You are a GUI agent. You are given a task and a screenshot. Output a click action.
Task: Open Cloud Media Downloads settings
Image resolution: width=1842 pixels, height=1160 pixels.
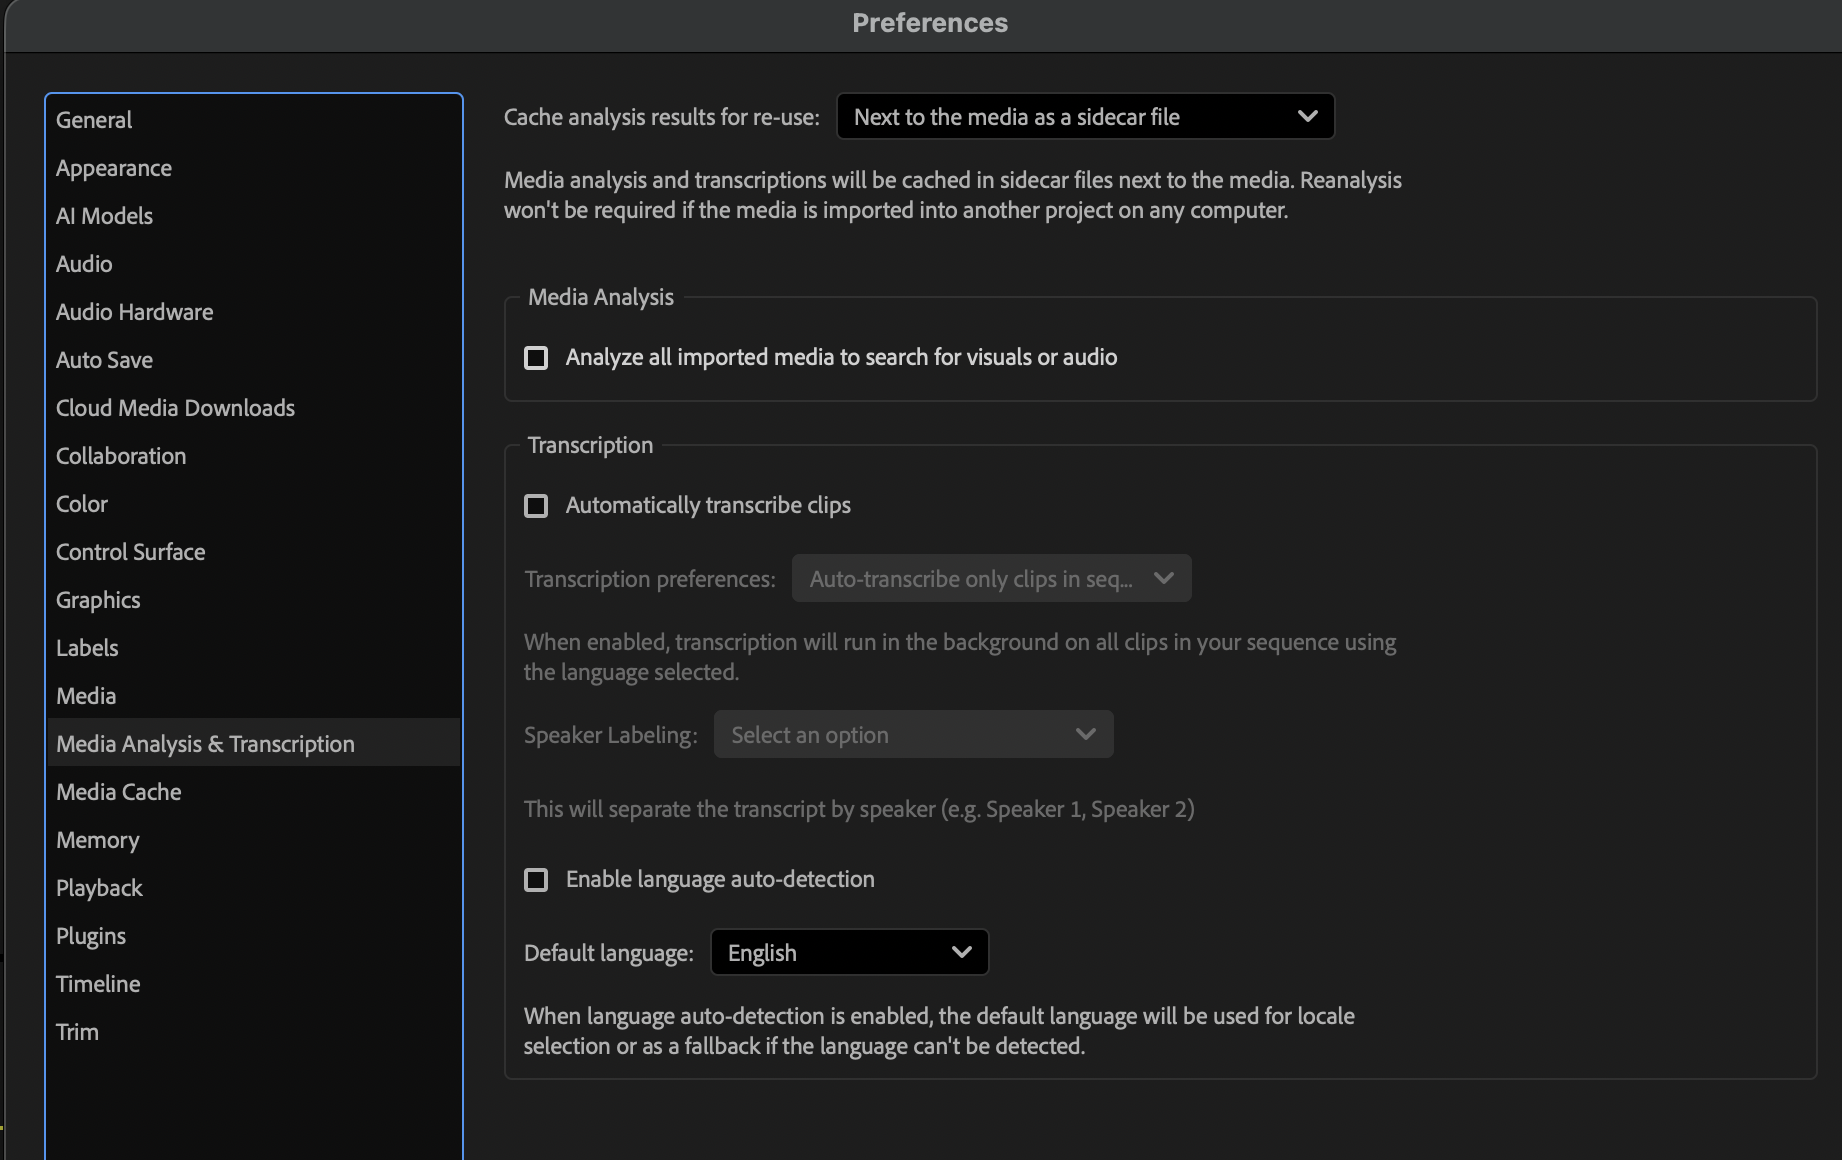coord(175,407)
